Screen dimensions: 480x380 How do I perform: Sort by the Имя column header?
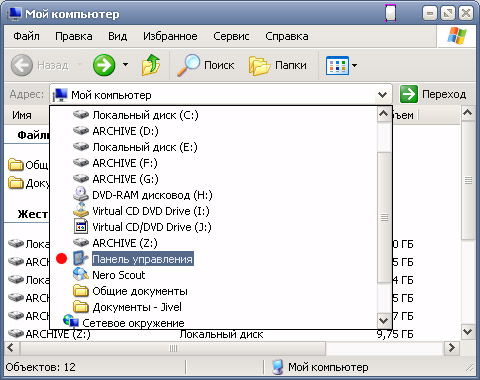pyautogui.click(x=22, y=115)
